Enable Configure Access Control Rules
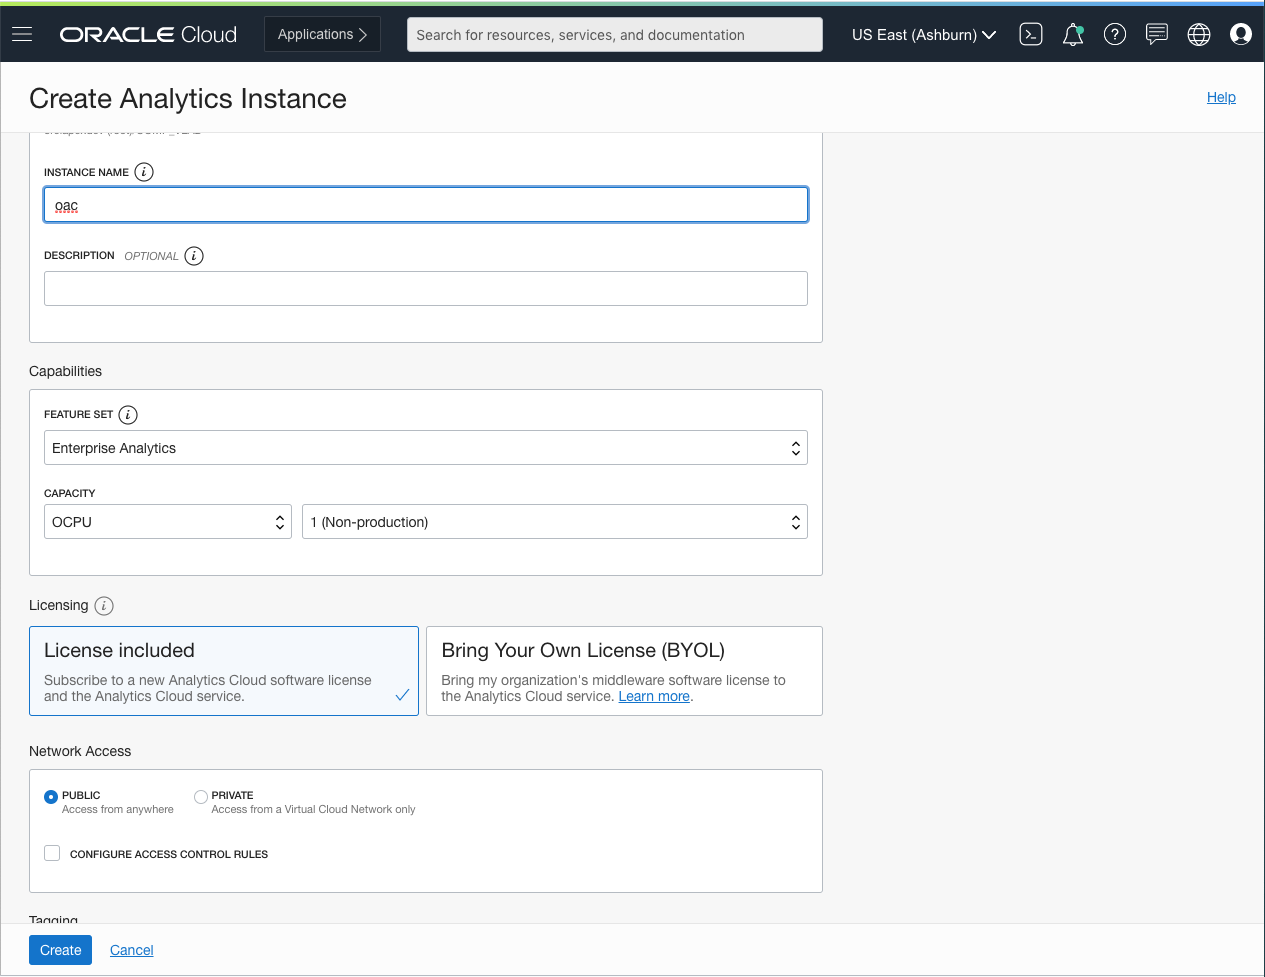 [51, 852]
